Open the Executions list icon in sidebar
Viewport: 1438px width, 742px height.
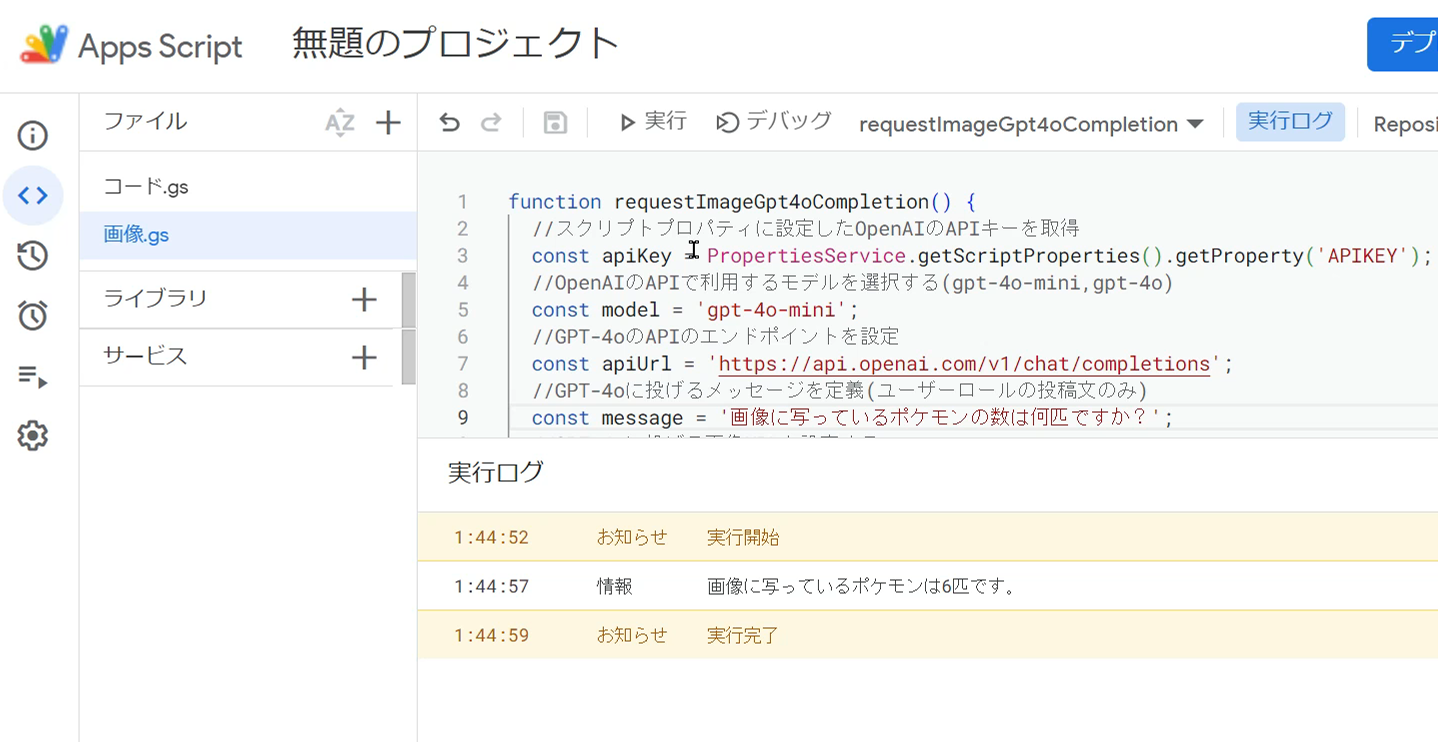pyautogui.click(x=33, y=376)
